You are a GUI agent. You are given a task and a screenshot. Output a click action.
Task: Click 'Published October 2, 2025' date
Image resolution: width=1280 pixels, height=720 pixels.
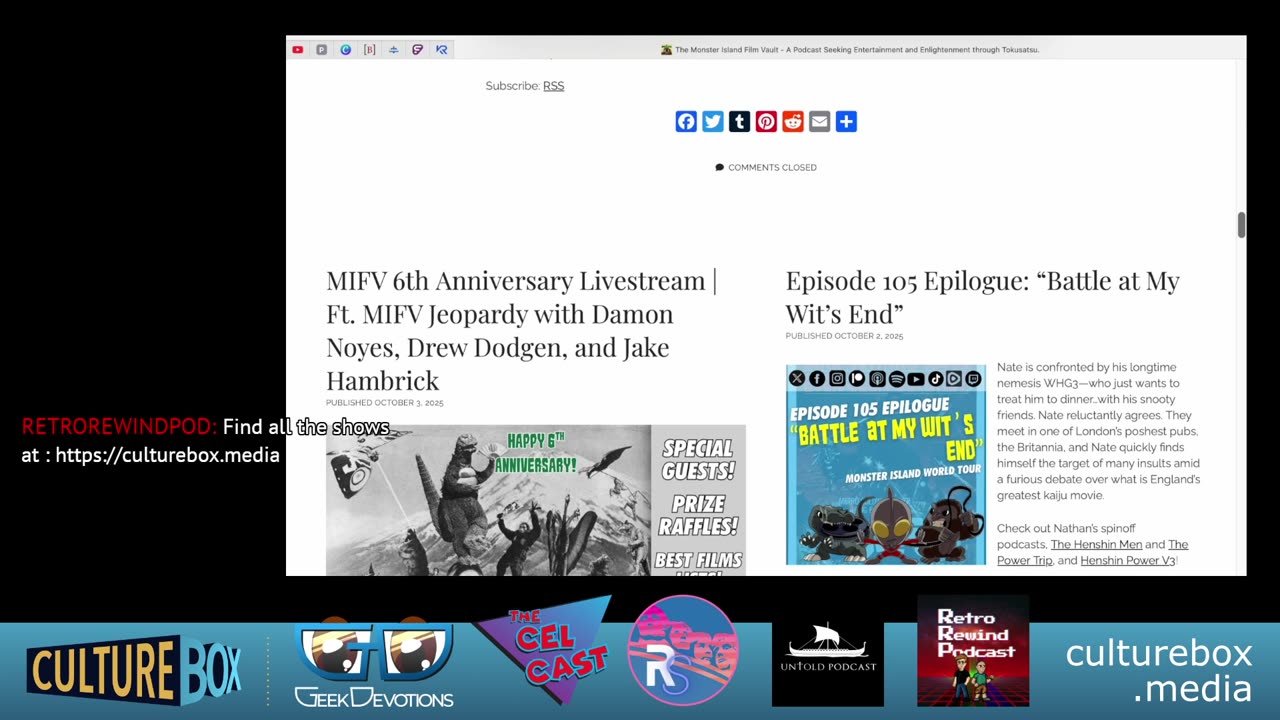coord(844,336)
